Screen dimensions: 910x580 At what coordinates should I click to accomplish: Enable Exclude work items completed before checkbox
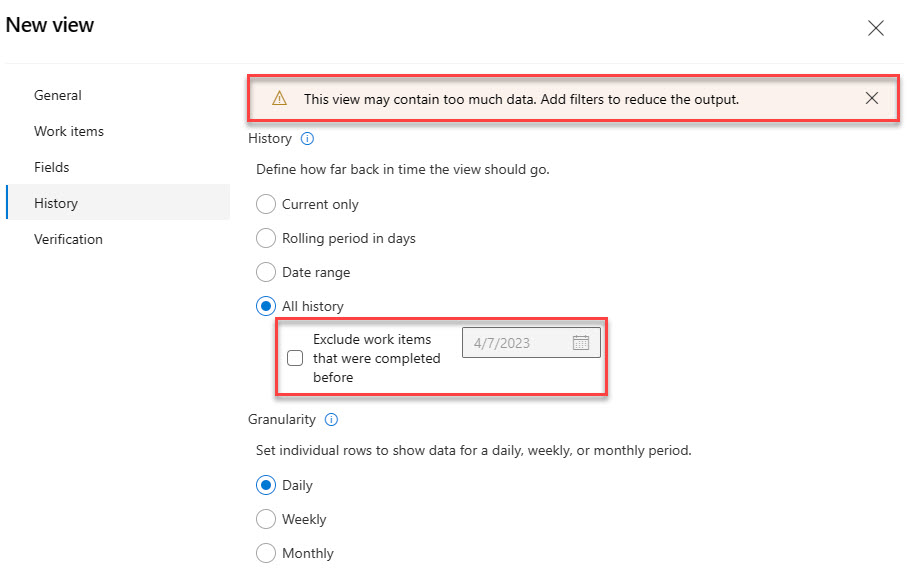(295, 359)
